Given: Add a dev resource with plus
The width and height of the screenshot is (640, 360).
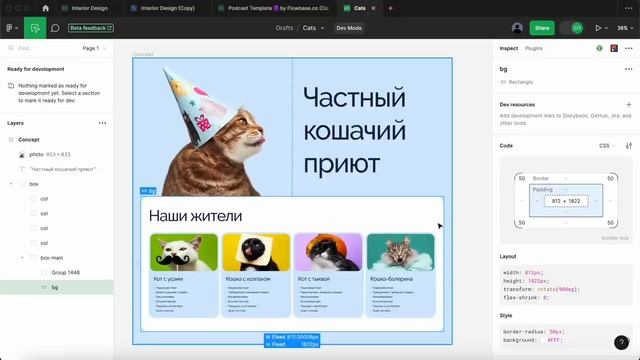Looking at the screenshot, I should pyautogui.click(x=629, y=104).
